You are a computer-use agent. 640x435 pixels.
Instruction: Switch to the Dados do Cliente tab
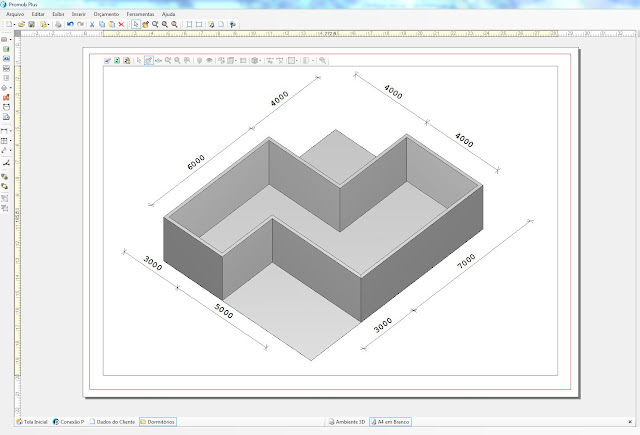coord(112,422)
